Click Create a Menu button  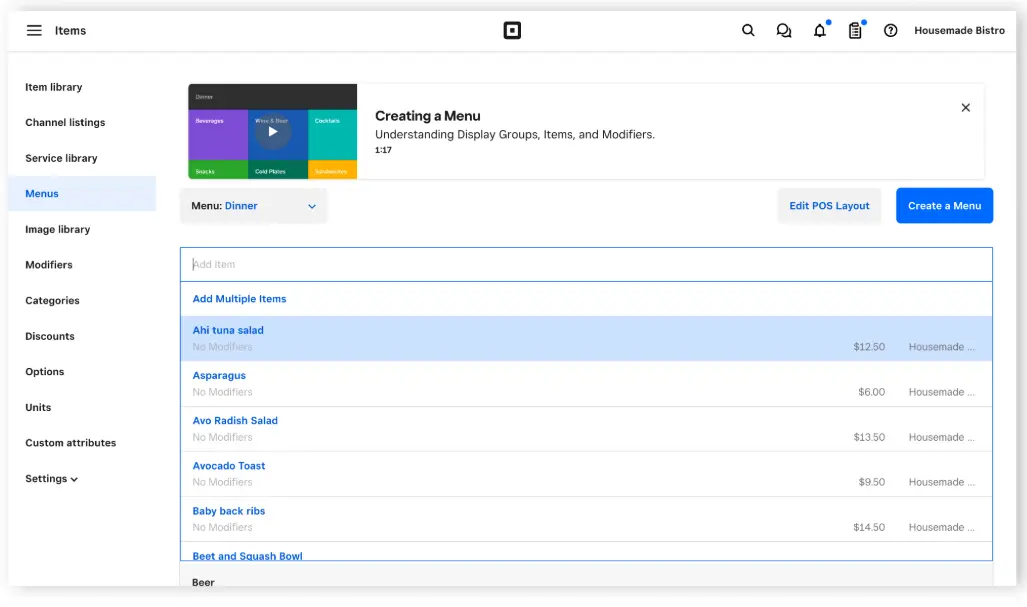pyautogui.click(x=944, y=206)
